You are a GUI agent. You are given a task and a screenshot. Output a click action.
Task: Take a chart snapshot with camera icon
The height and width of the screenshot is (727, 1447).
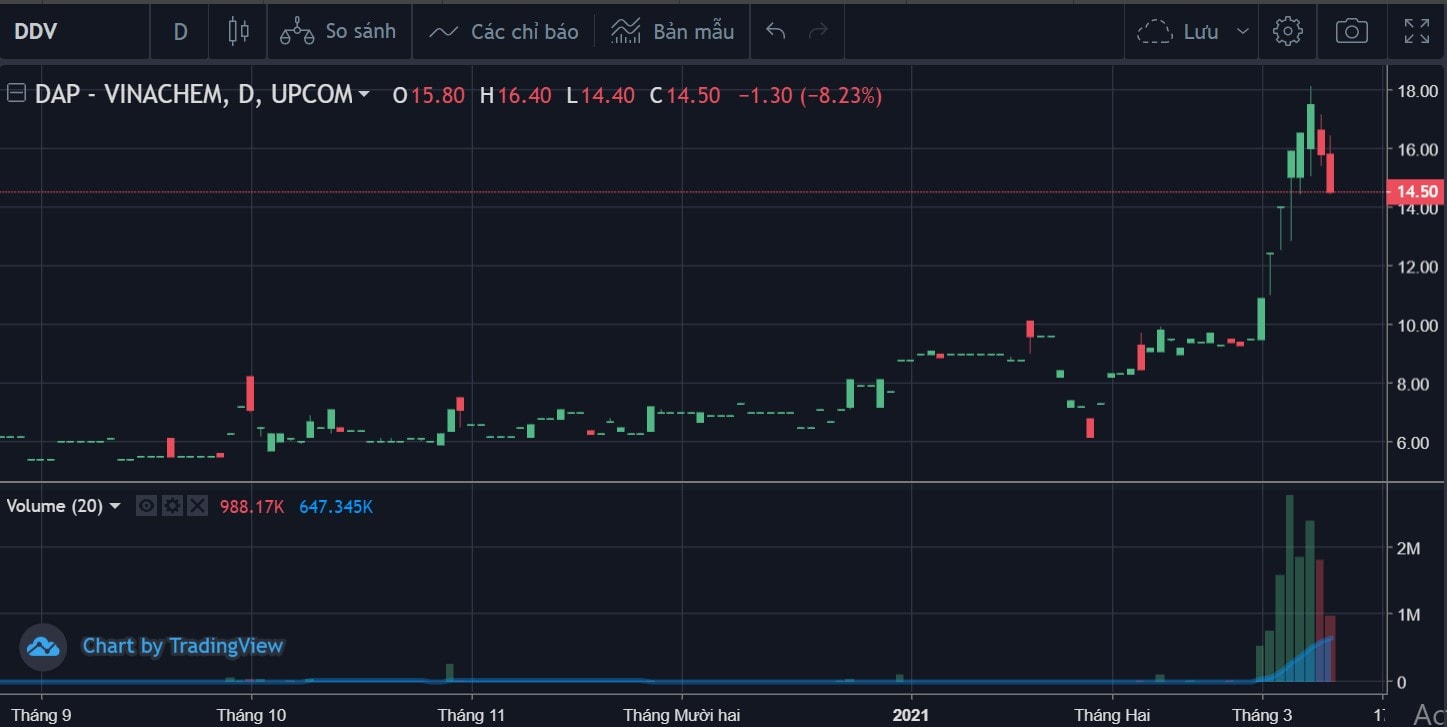tap(1352, 31)
